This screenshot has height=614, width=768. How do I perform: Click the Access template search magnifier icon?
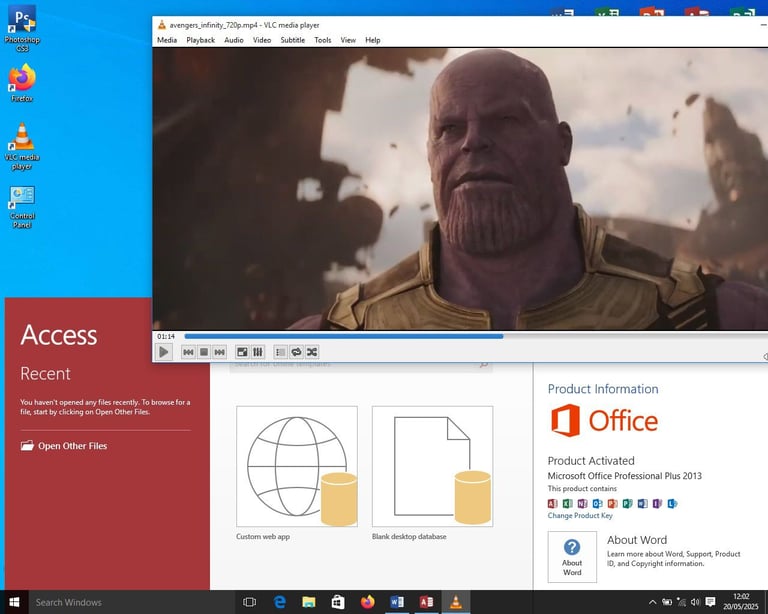pyautogui.click(x=484, y=365)
